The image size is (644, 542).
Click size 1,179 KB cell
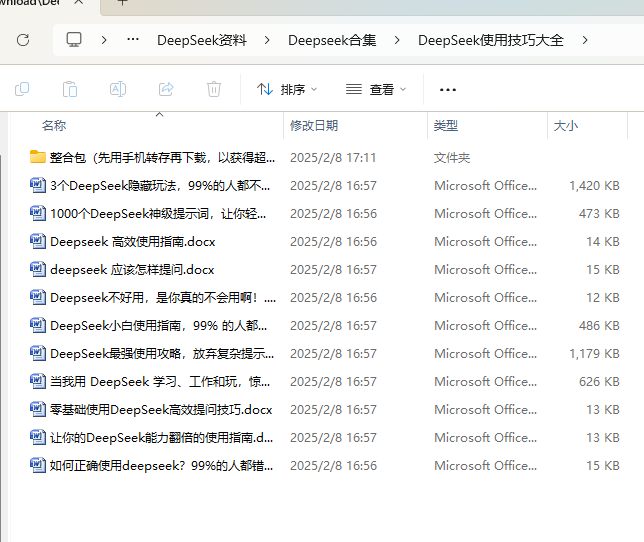click(594, 354)
